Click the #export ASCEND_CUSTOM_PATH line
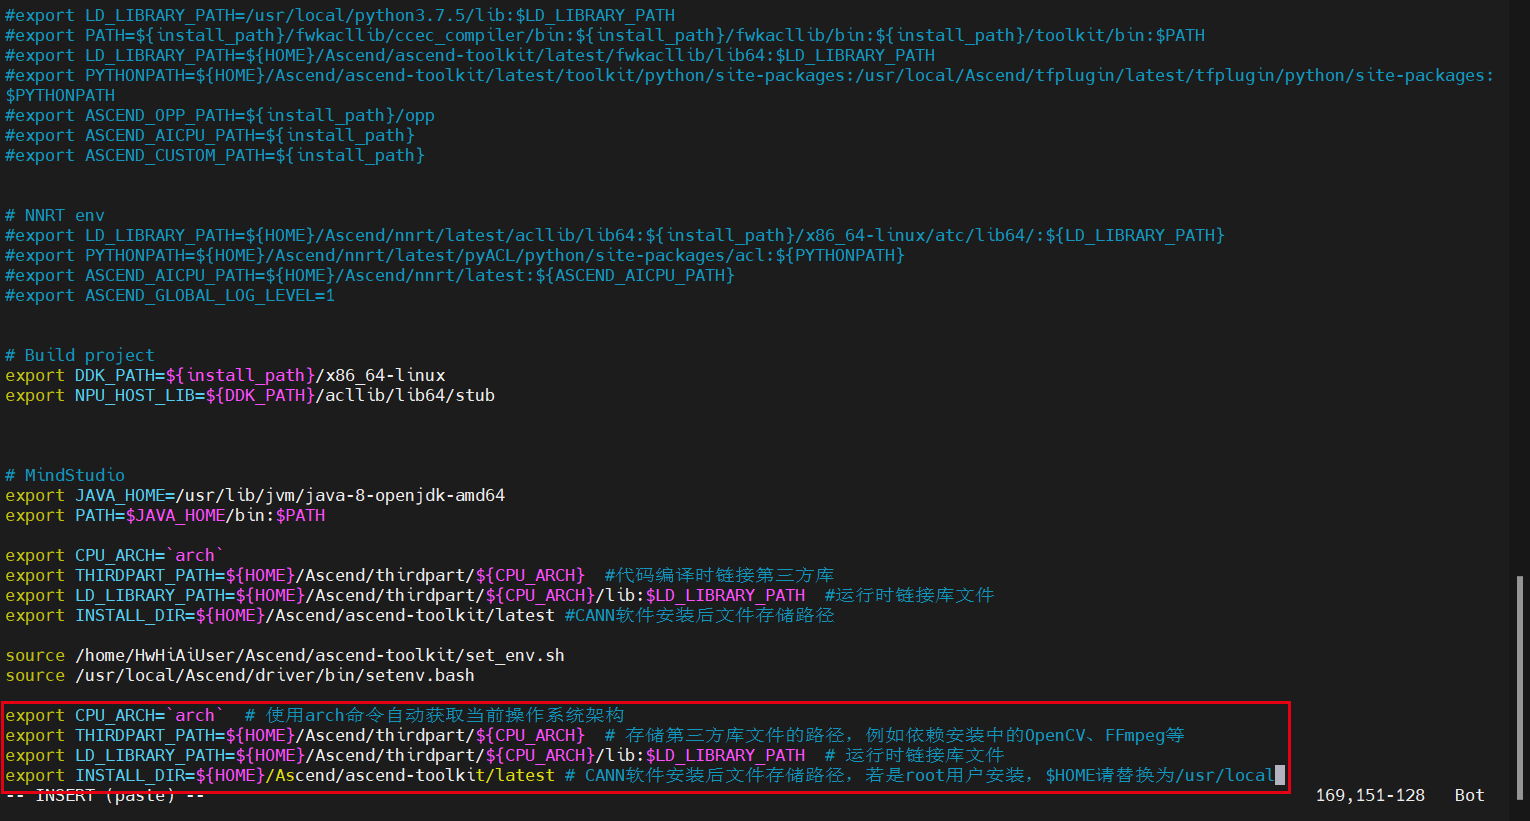 (215, 155)
